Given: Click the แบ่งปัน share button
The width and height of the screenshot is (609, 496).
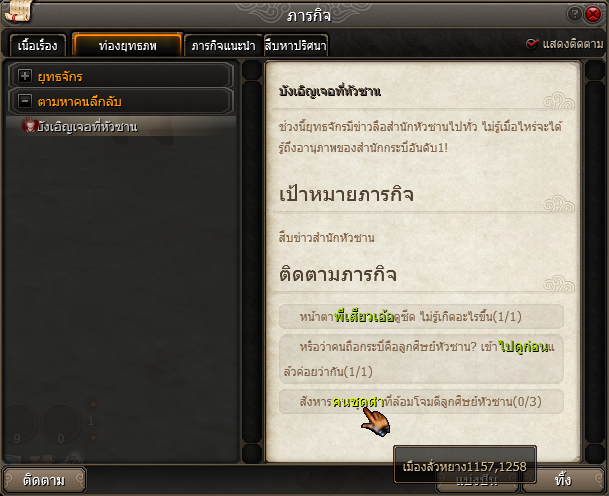Looking at the screenshot, I should click(x=477, y=481).
